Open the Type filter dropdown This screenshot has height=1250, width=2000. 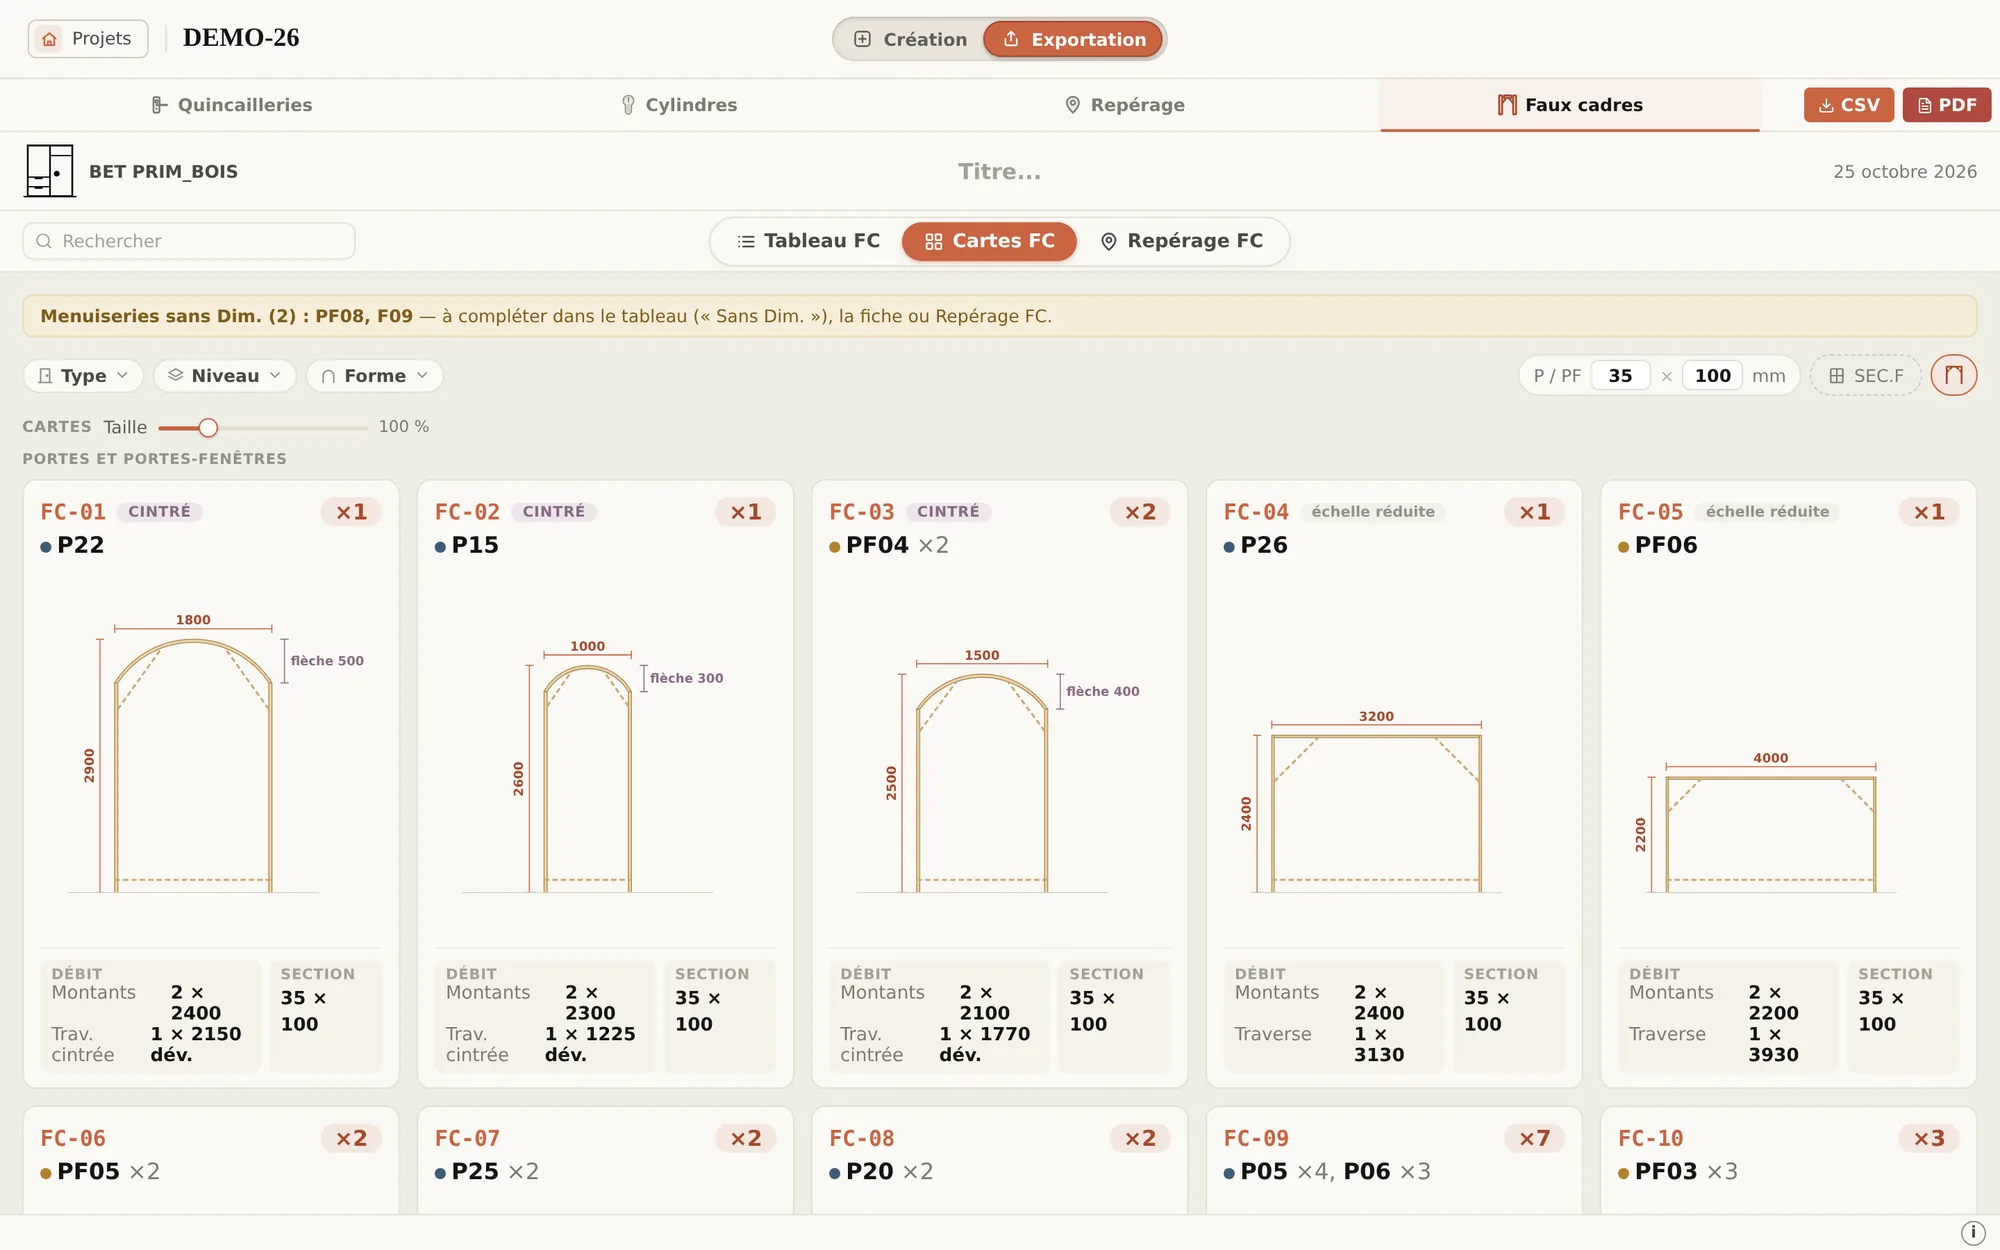pos(83,375)
